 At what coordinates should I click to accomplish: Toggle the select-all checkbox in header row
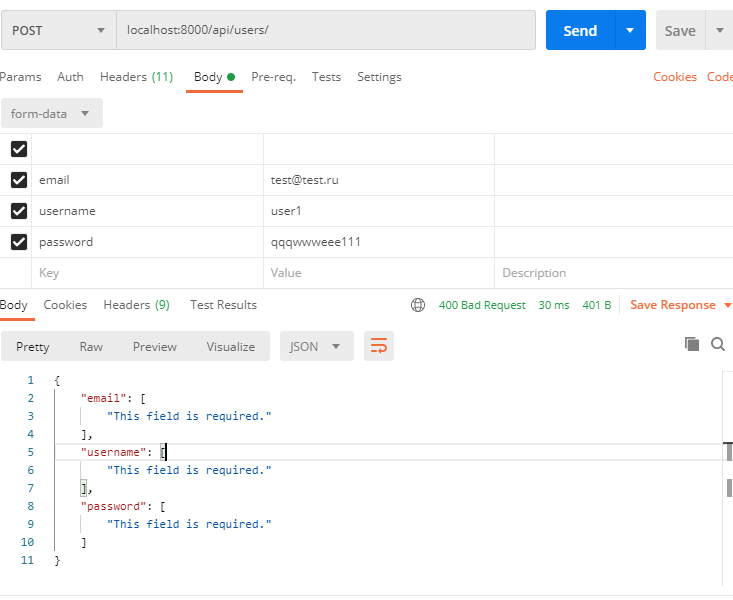[19, 149]
